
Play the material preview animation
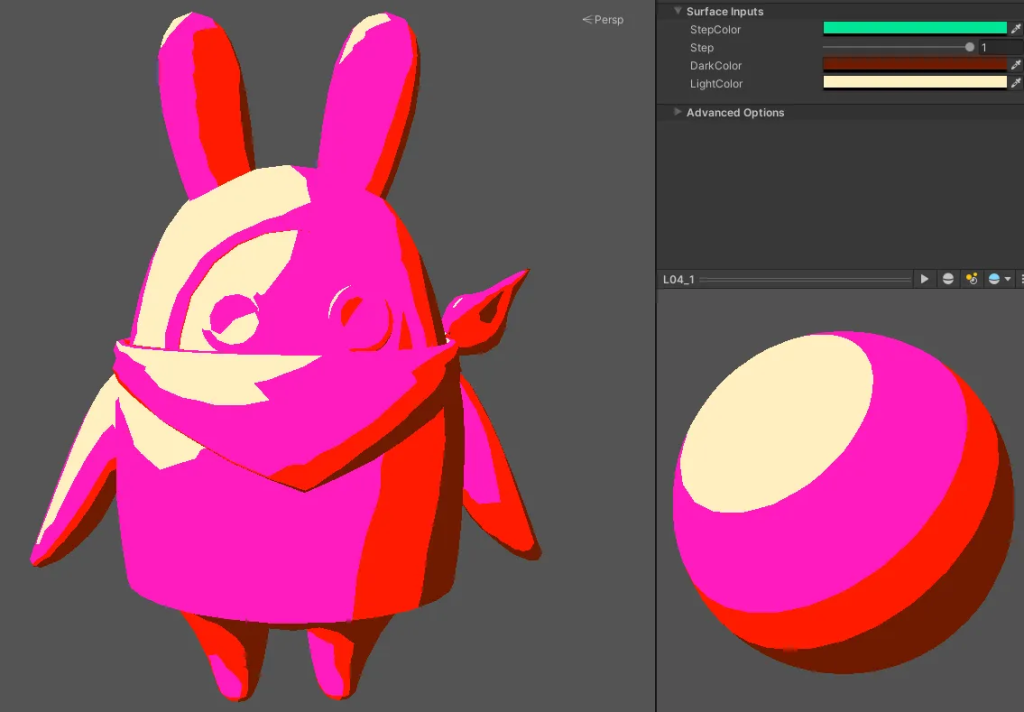925,279
